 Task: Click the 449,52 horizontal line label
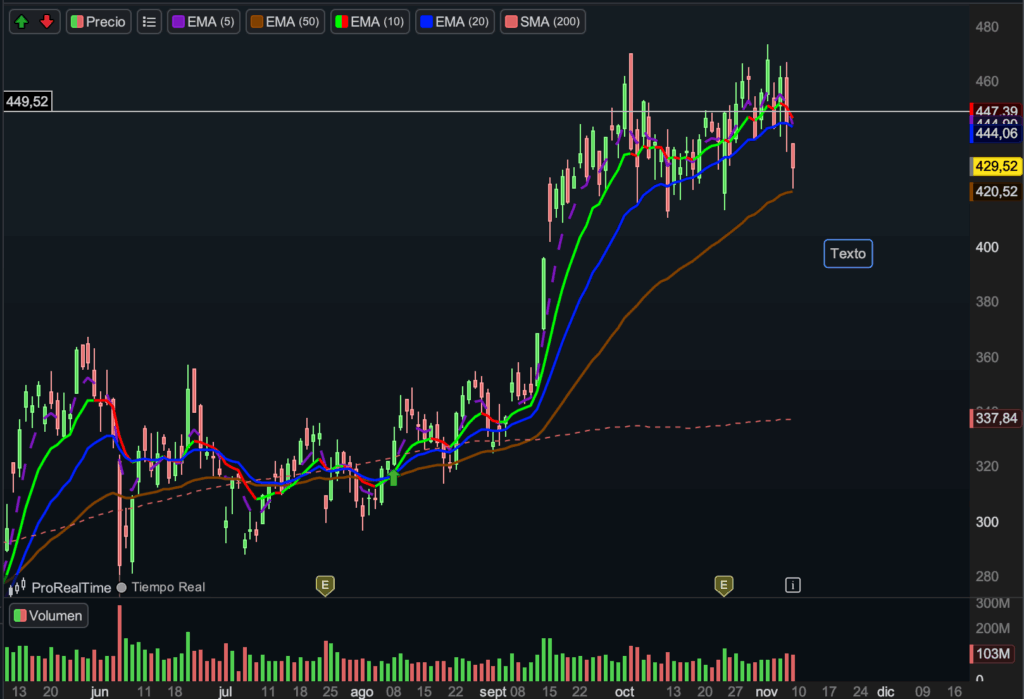click(27, 101)
